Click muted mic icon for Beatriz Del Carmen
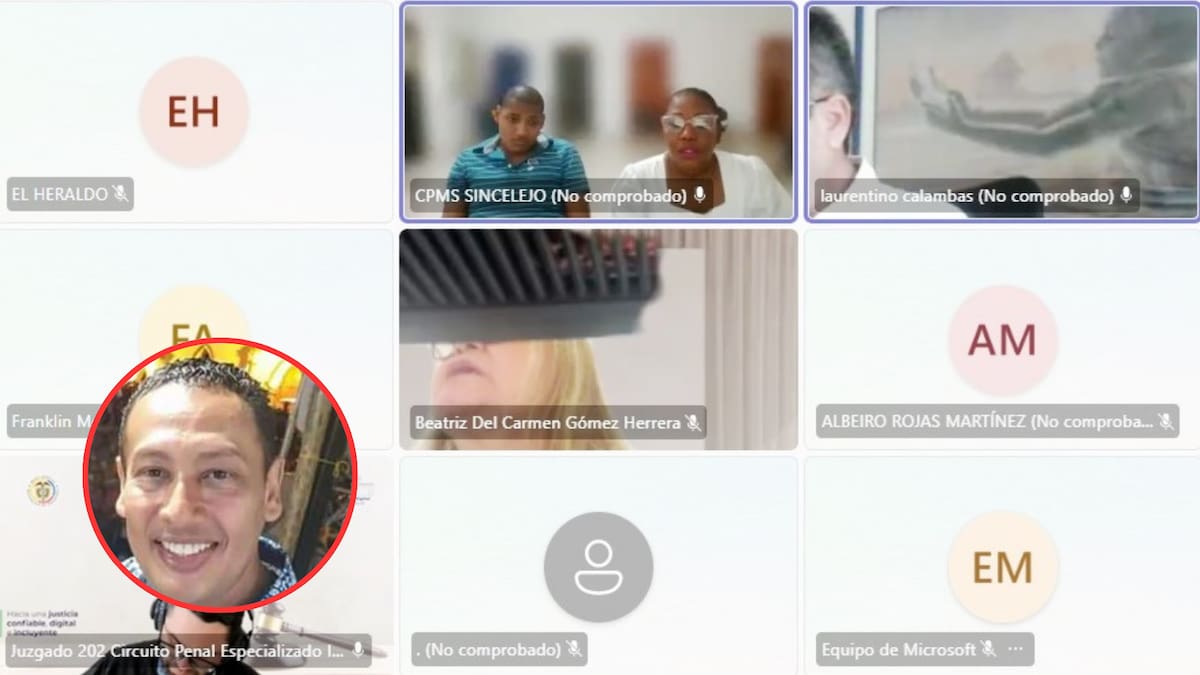 (x=692, y=423)
